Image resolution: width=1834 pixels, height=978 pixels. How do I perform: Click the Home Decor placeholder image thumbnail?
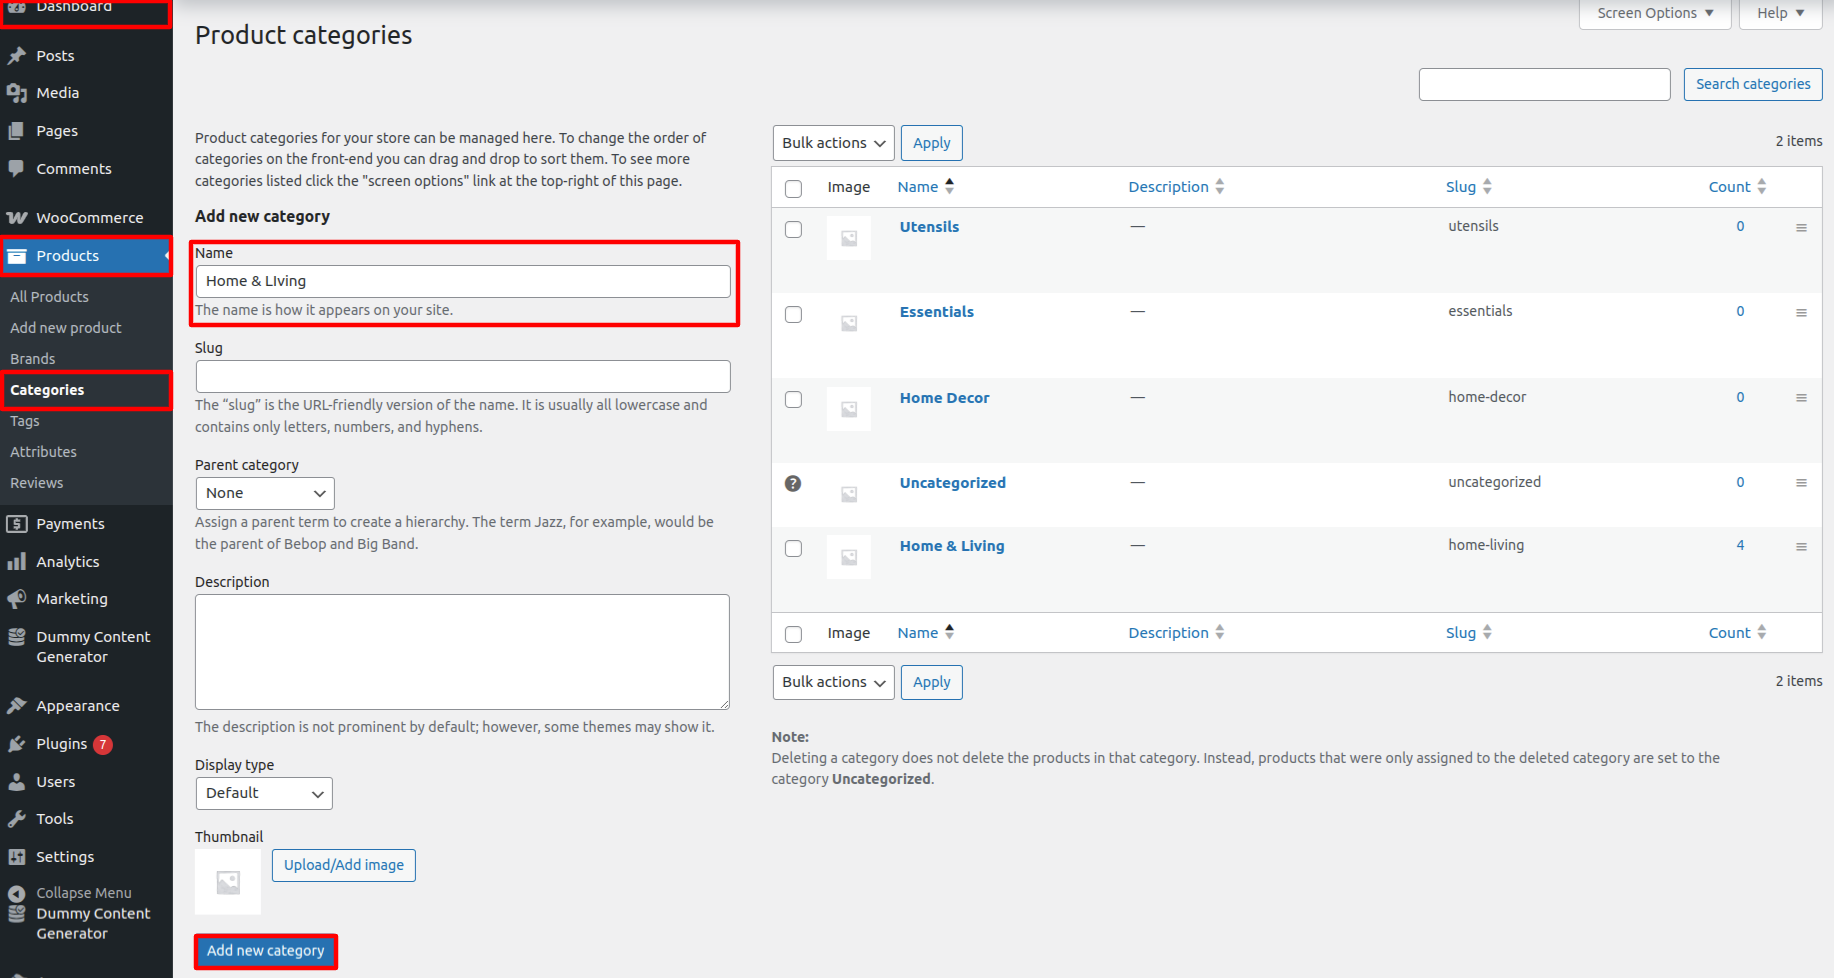(848, 409)
